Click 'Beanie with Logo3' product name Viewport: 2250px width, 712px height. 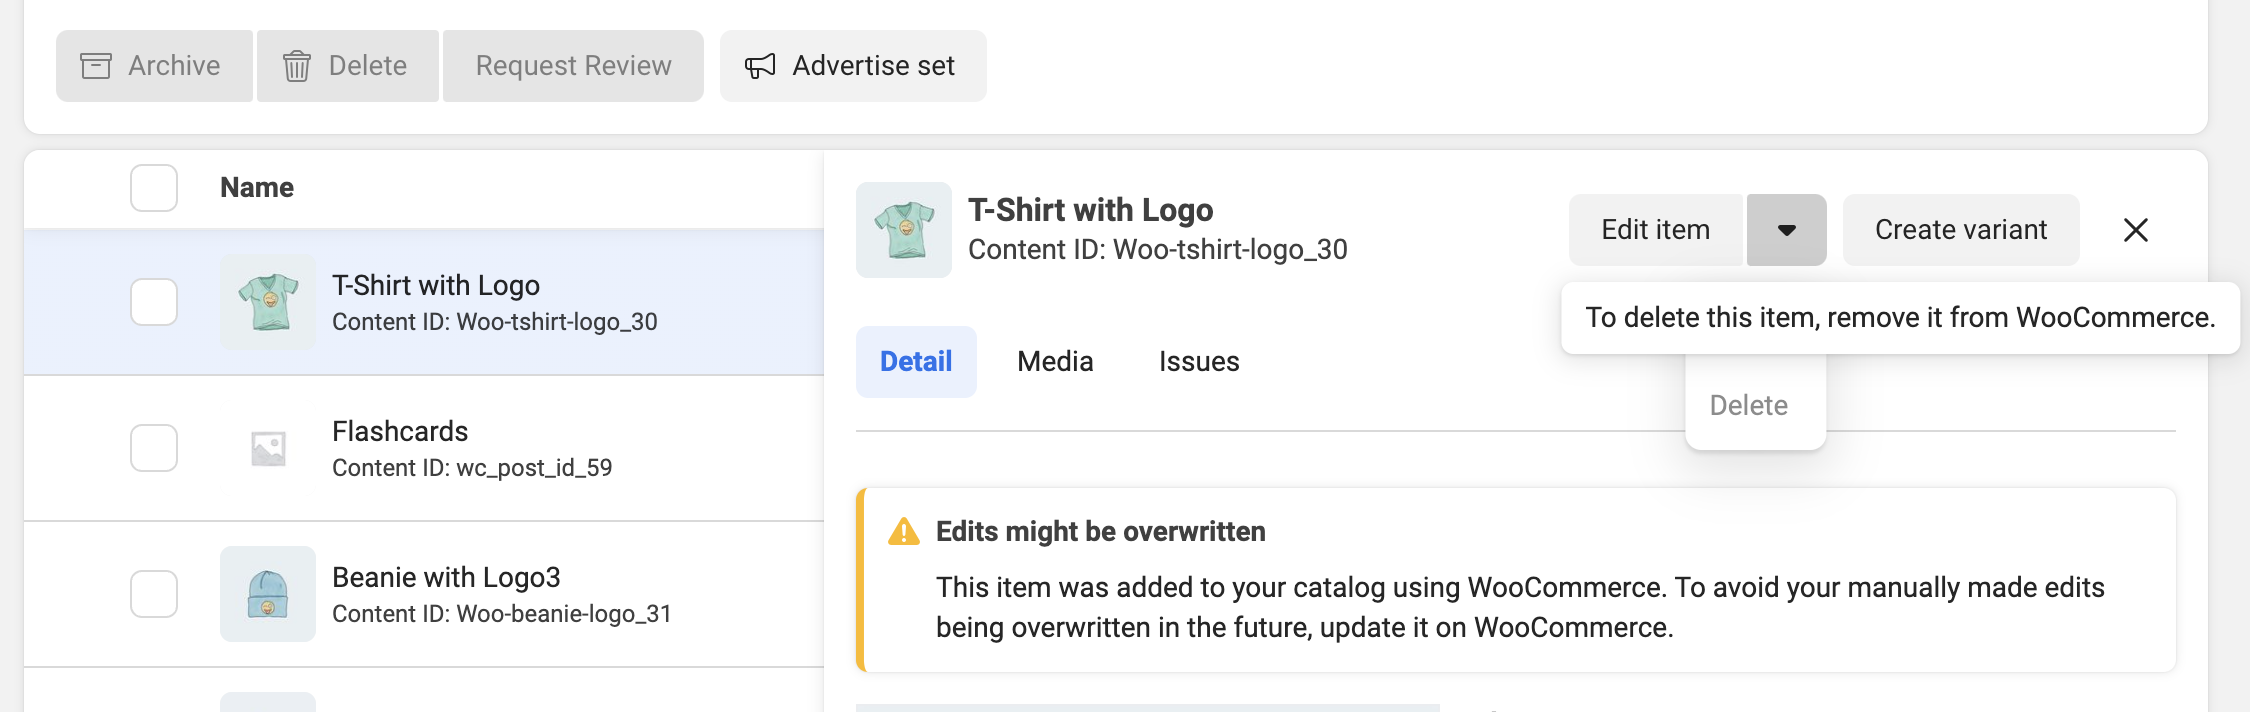446,578
